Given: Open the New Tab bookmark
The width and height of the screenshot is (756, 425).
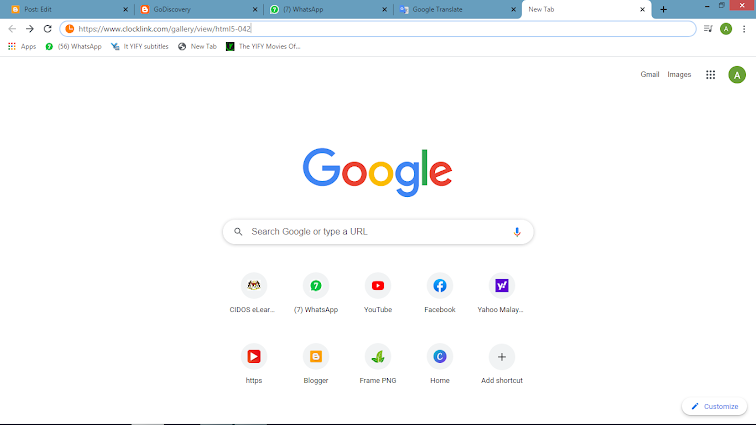Looking at the screenshot, I should [x=197, y=46].
